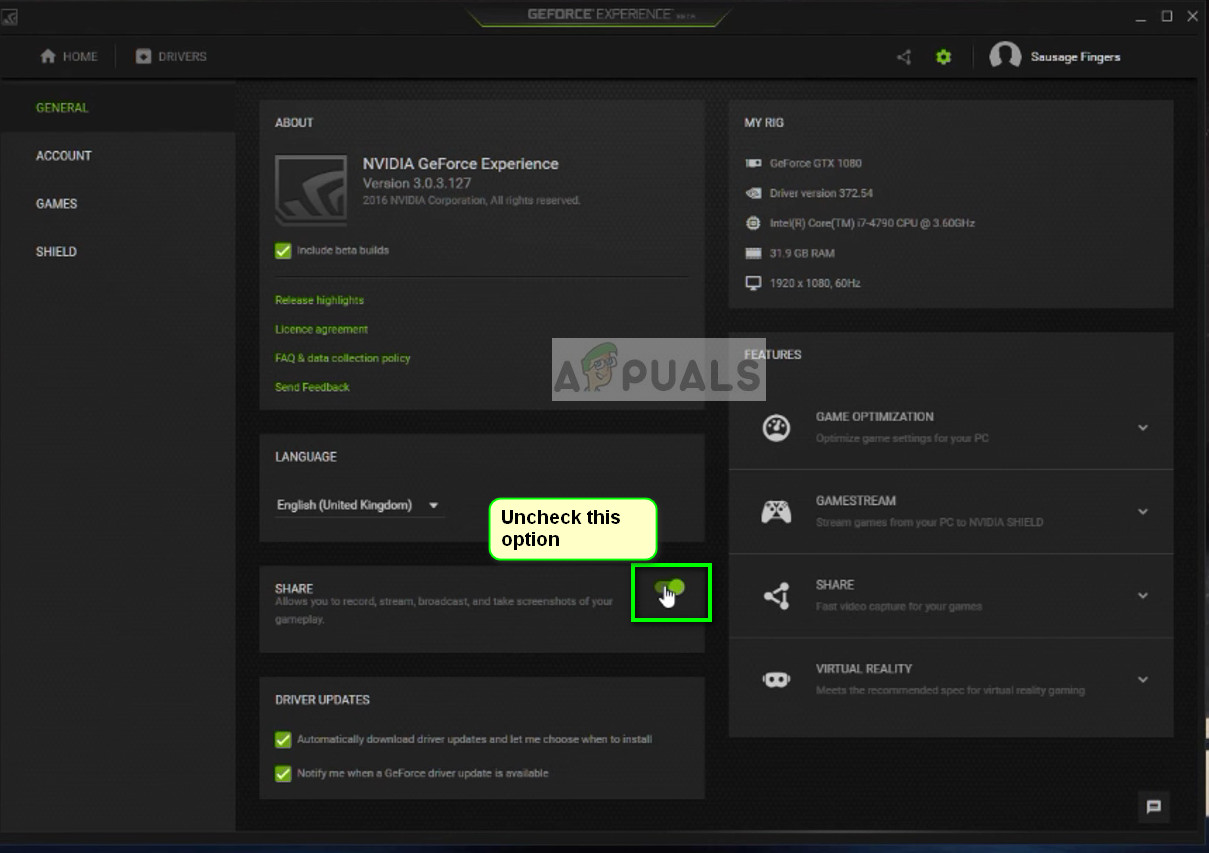Expand the Game Optimization feature chevron
The height and width of the screenshot is (853, 1209).
click(x=1143, y=428)
